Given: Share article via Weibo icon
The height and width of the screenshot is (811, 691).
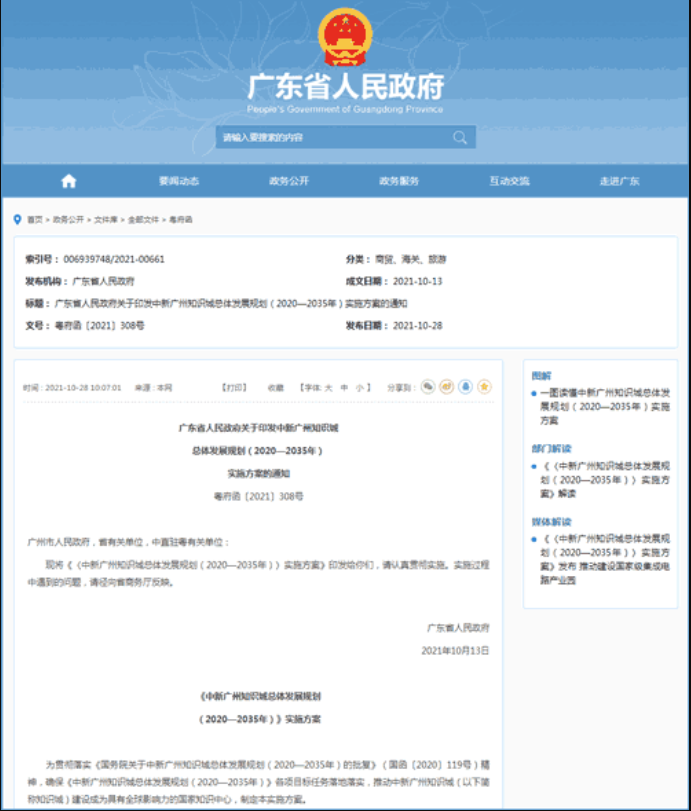Looking at the screenshot, I should point(447,387).
